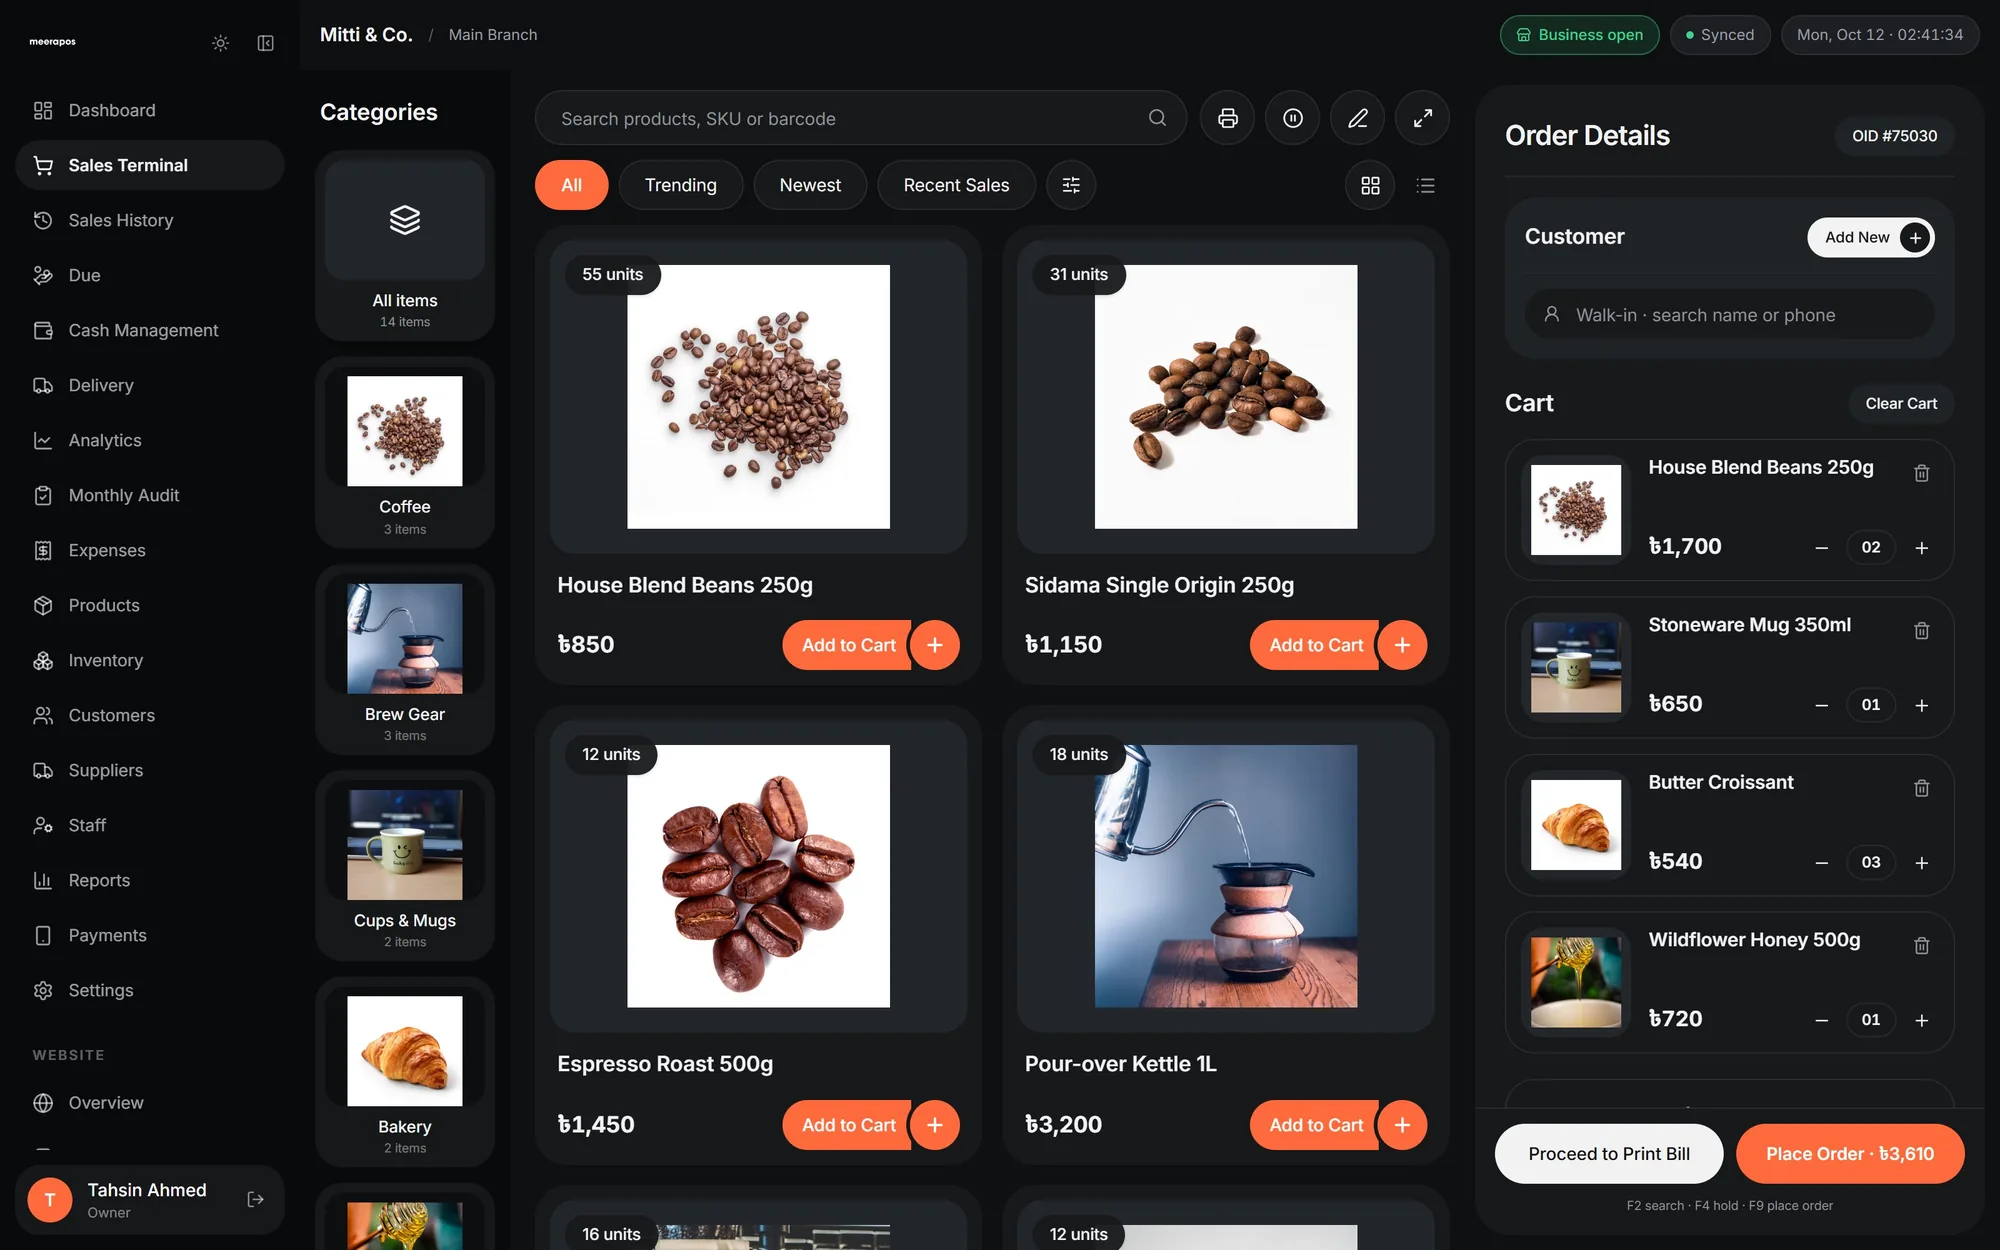Go to Inventory section
Screen dimensions: 2000x1250
(x=150, y=660)
